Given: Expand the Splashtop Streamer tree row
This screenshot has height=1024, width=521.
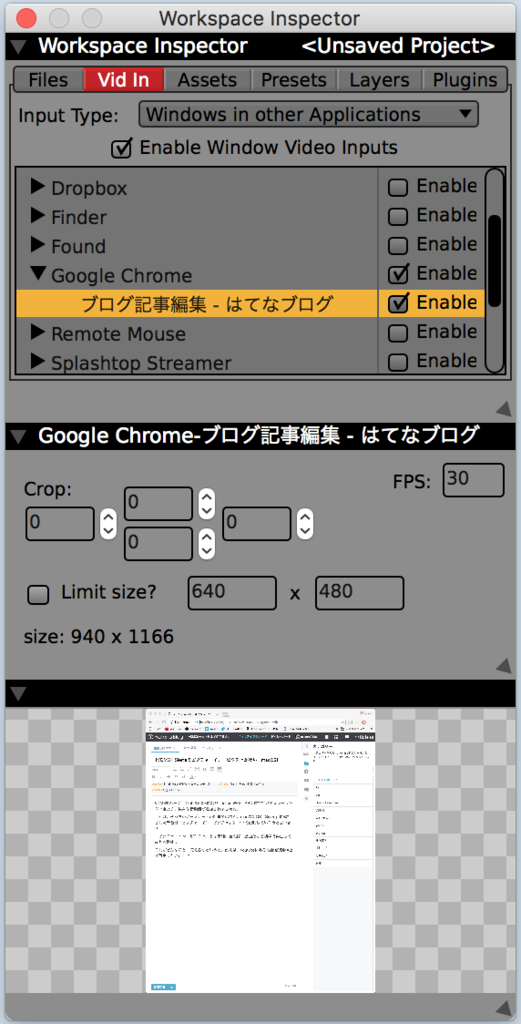Looking at the screenshot, I should 38,361.
